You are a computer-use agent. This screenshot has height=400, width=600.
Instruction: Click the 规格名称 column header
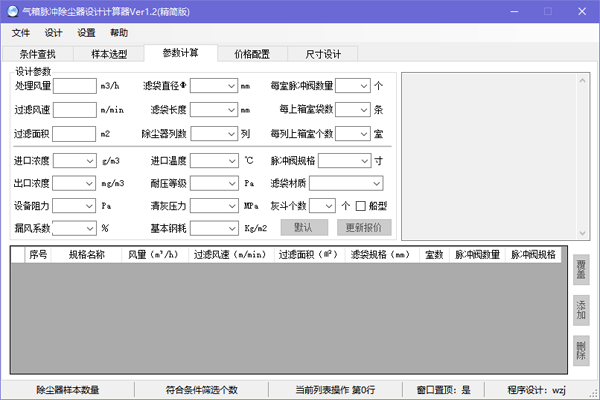[x=86, y=255]
